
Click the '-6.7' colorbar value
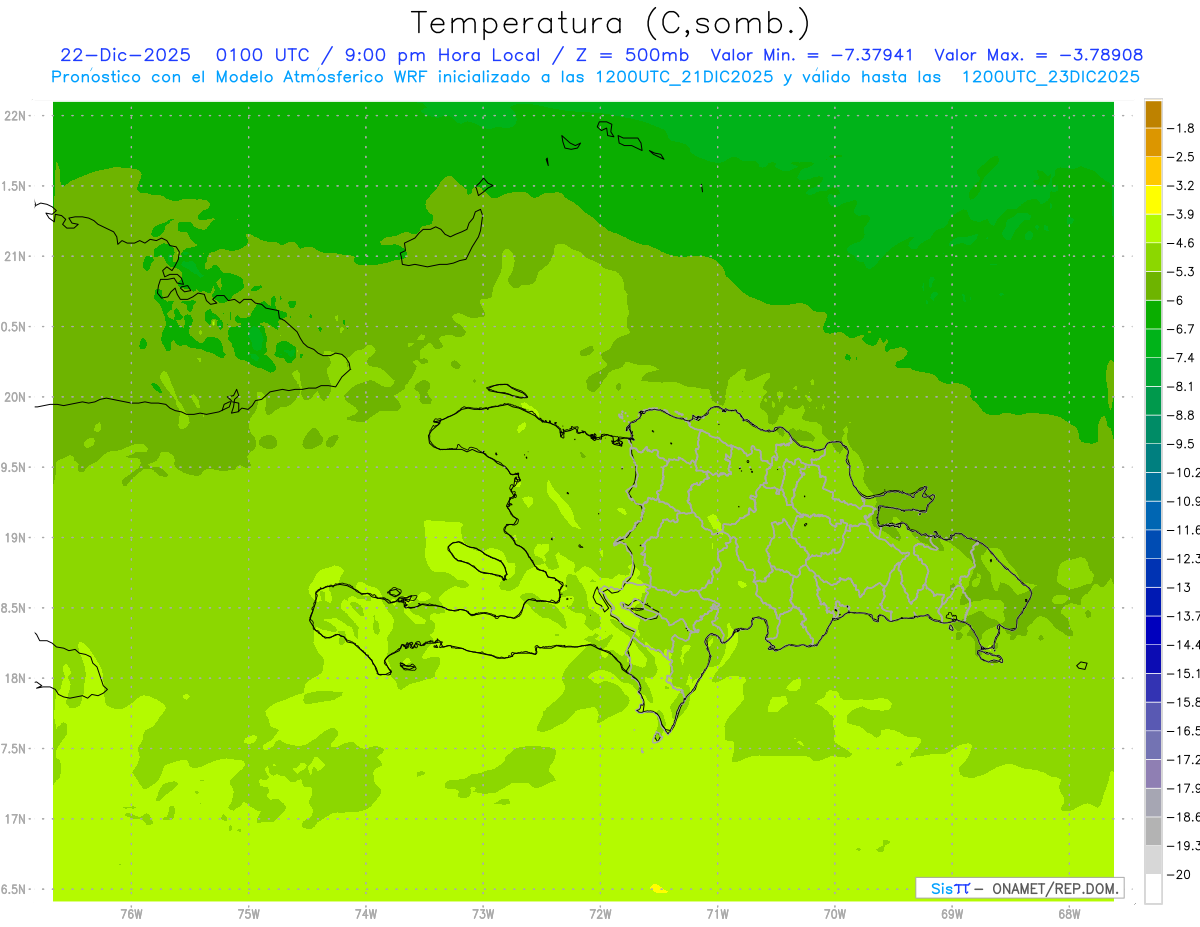point(1181,329)
